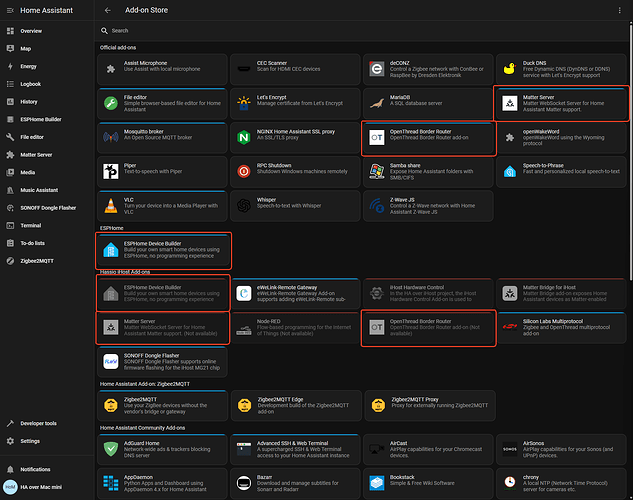Image resolution: width=633 pixels, height=500 pixels.
Task: Click the Music Assistant sidebar icon
Action: click(10, 190)
